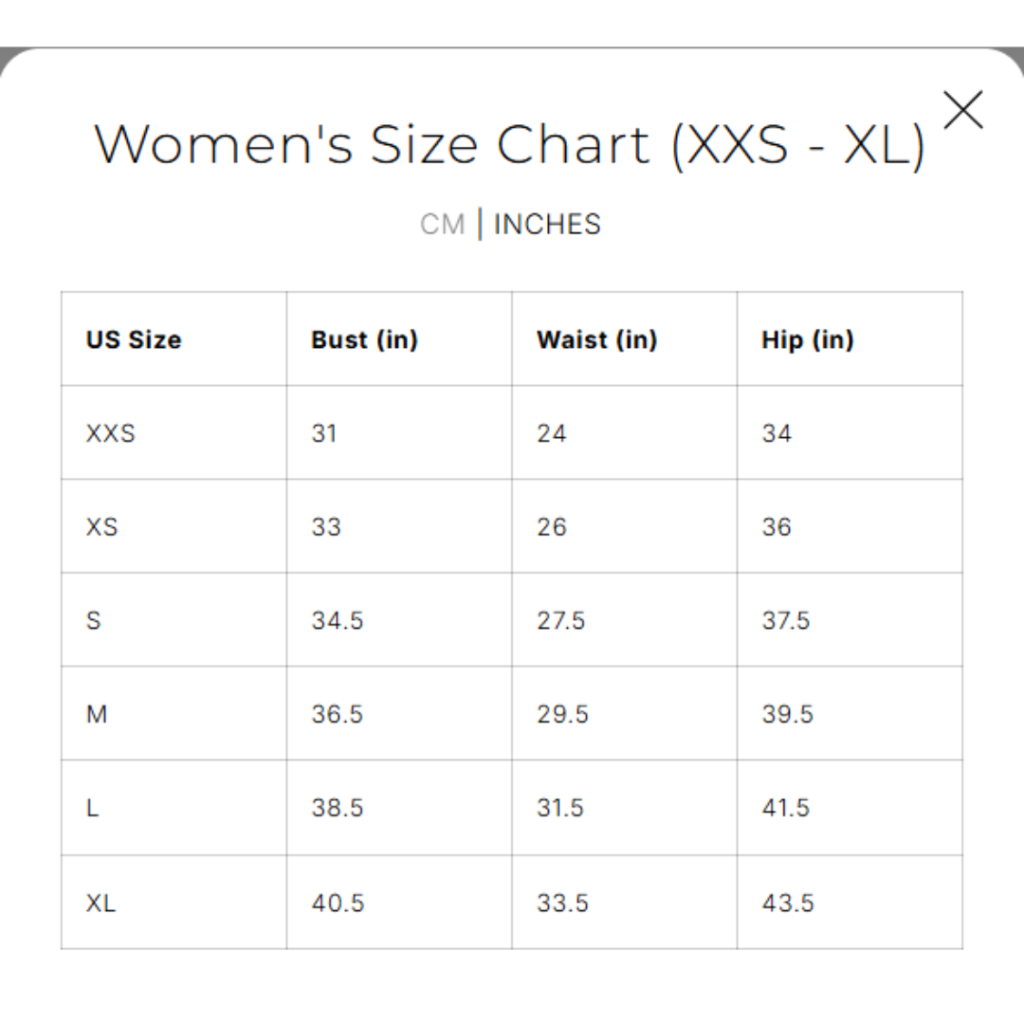Click the Waist (in) column header
The width and height of the screenshot is (1024, 1024).
click(x=596, y=340)
